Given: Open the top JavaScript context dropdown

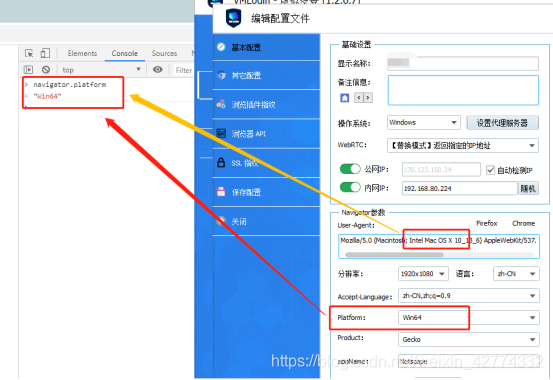Looking at the screenshot, I should click(x=102, y=70).
